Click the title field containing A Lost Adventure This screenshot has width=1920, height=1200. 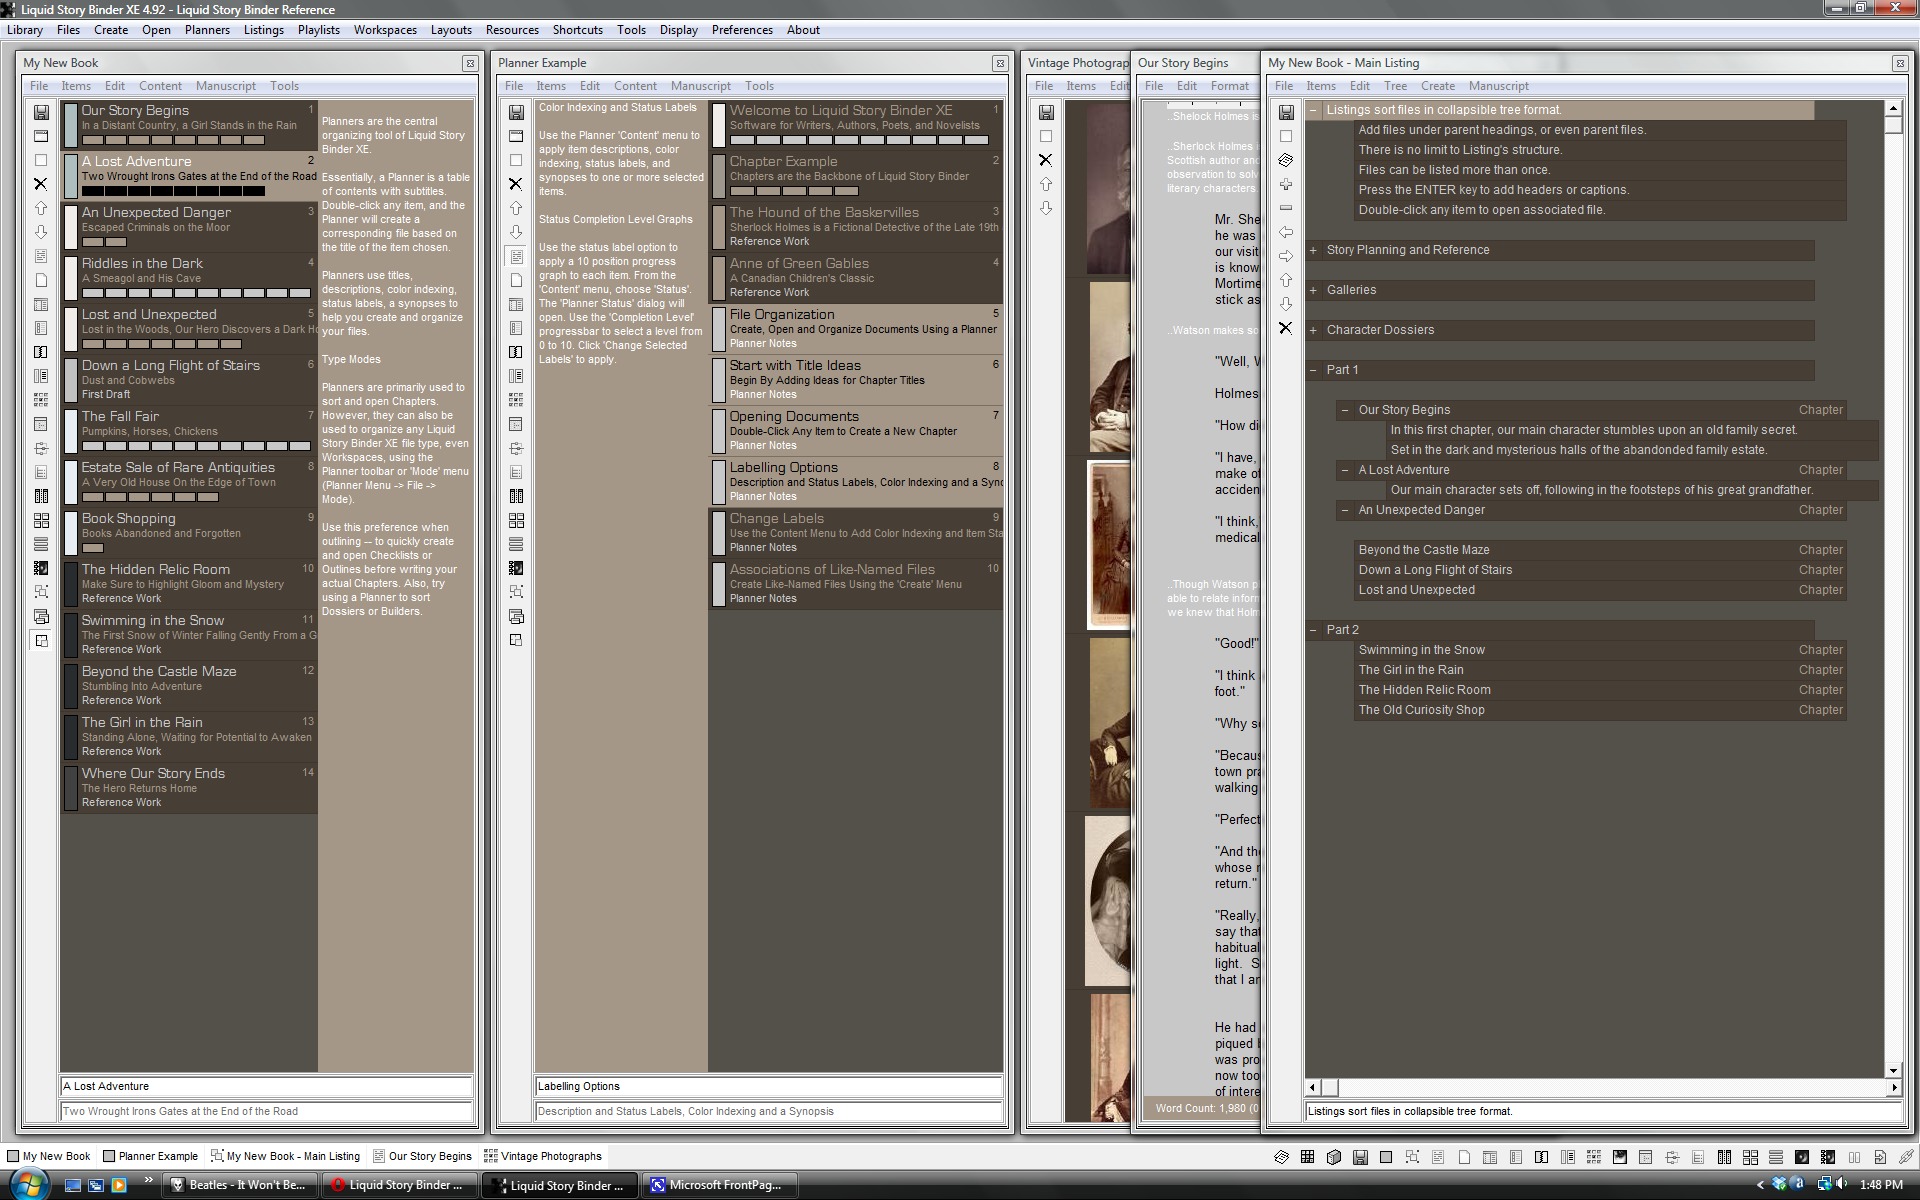pos(266,1086)
